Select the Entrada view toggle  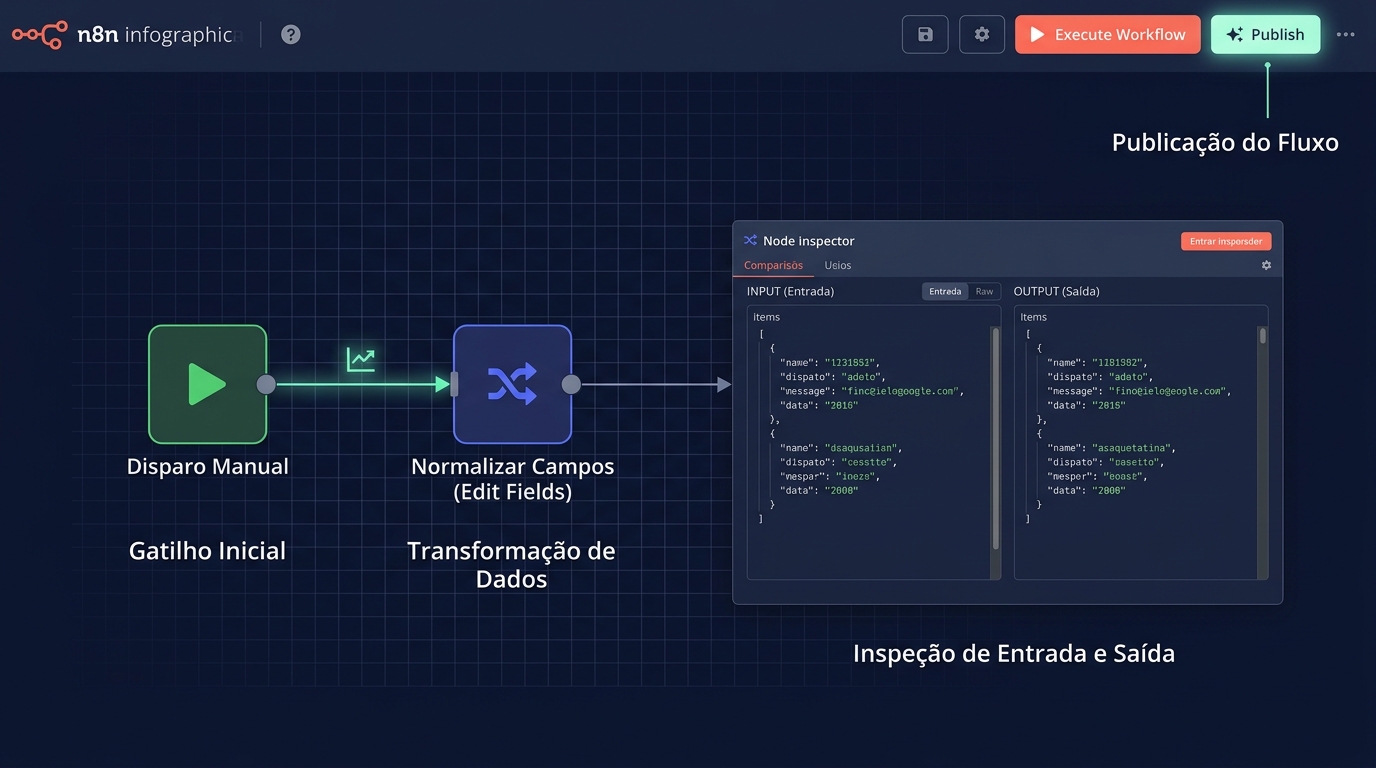click(945, 291)
